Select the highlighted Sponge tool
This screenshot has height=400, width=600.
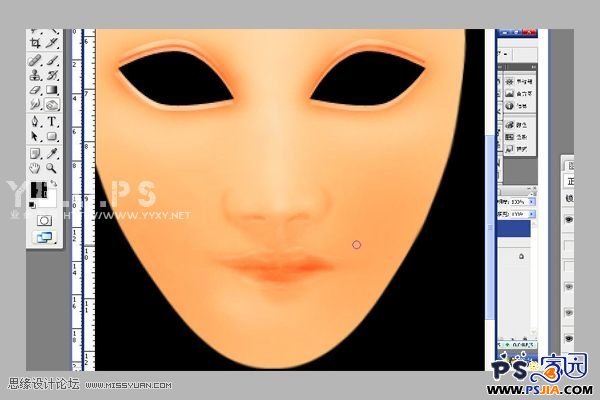[x=52, y=104]
